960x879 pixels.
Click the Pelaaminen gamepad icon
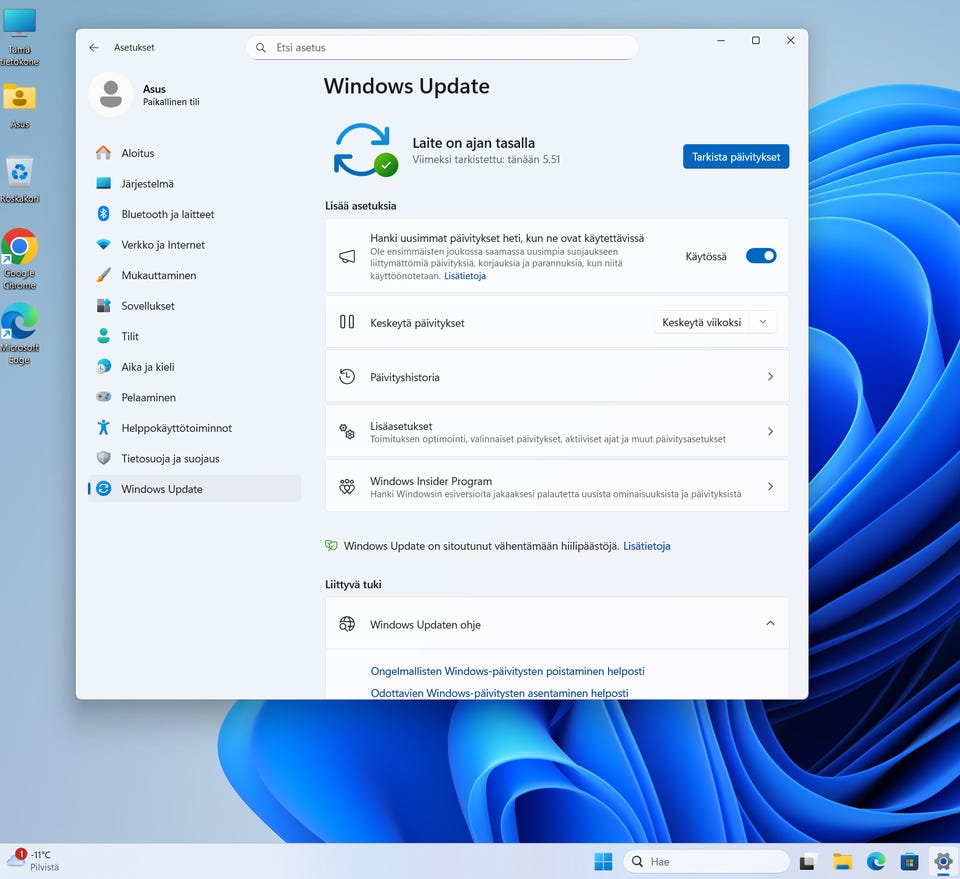[103, 397]
